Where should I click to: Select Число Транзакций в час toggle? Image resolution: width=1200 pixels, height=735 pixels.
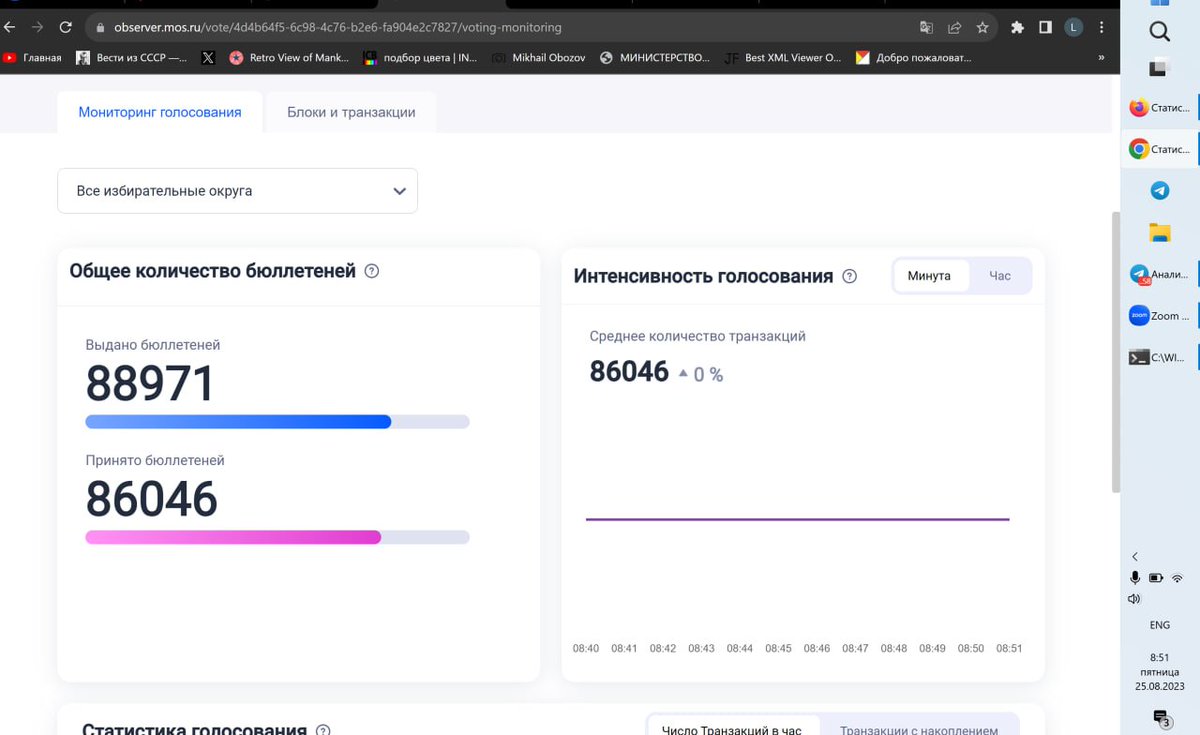[732, 730]
